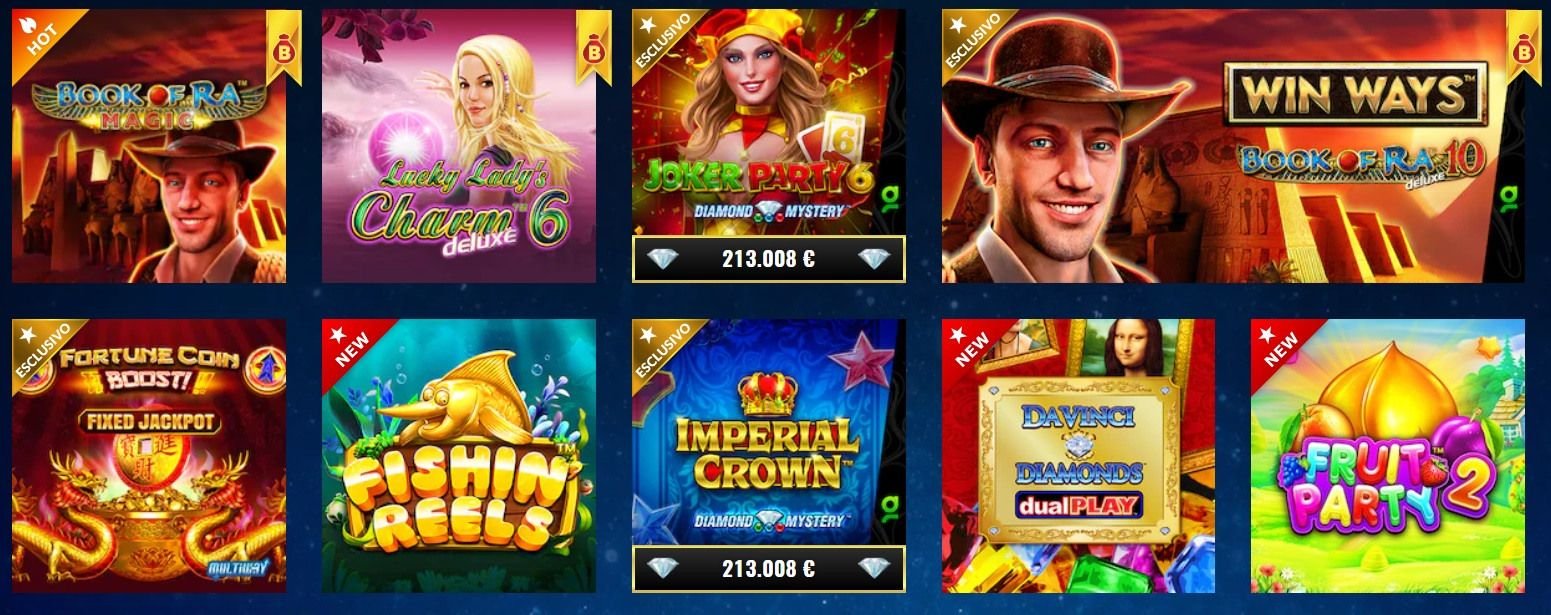
Task: Launch the Fruit Party 2 game
Action: 1388,456
